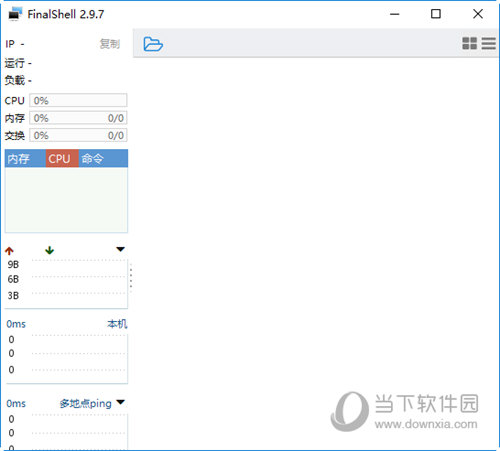Switch to grid layout view icon
This screenshot has width=500, height=451.
click(469, 43)
